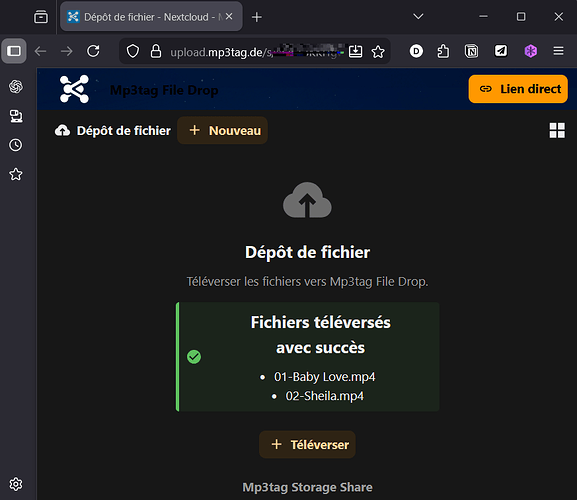
Task: Reload the current page
Action: pyautogui.click(x=93, y=51)
